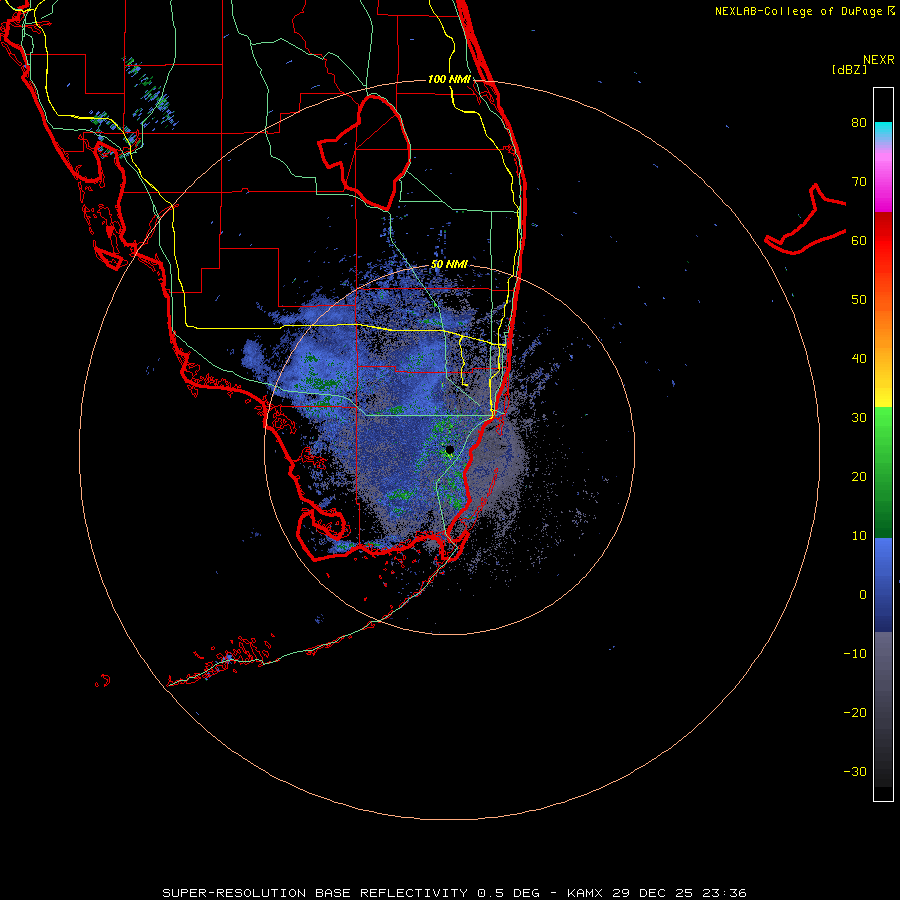Click the red 60 dBZ color band
Viewport: 900px width, 900px height.
883,241
